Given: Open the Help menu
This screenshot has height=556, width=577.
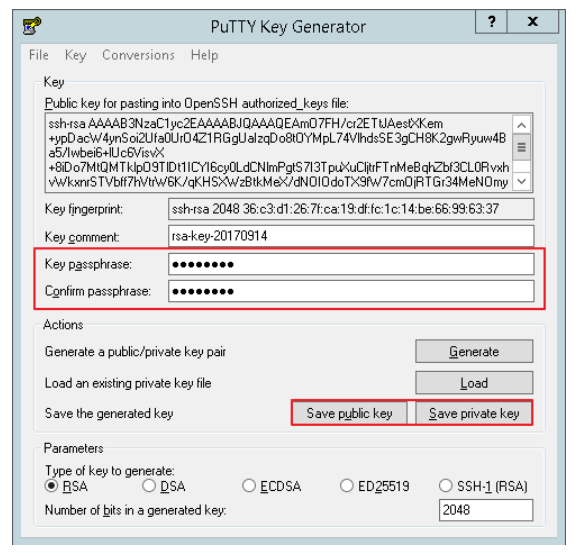Looking at the screenshot, I should click(x=205, y=55).
